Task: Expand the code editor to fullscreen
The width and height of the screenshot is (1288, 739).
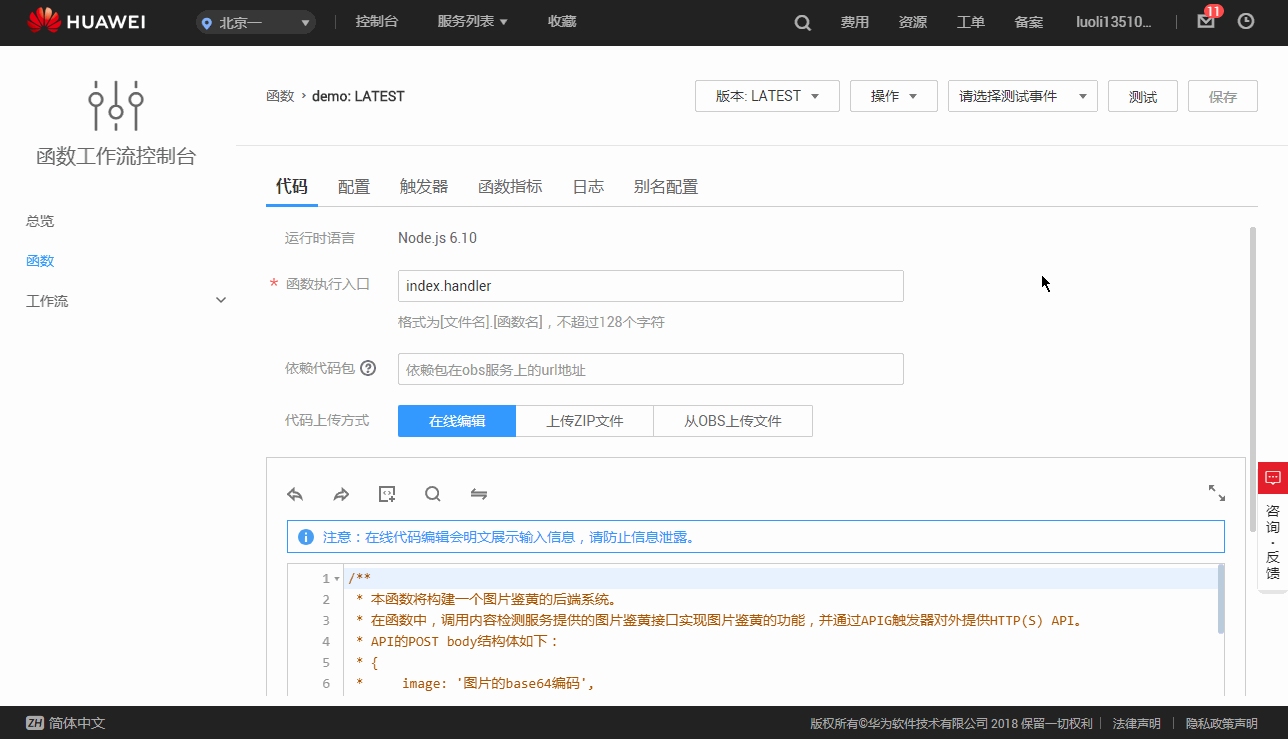Action: 1216,493
